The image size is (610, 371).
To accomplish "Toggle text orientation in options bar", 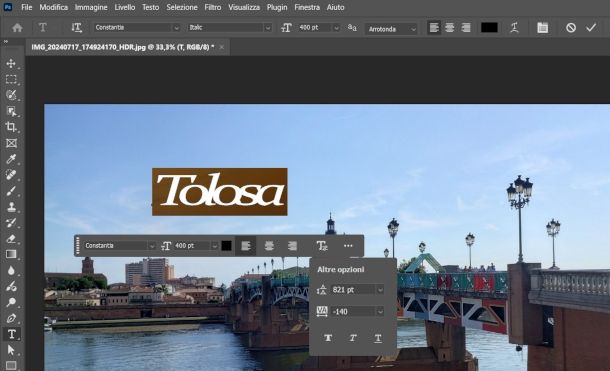I will [77, 28].
